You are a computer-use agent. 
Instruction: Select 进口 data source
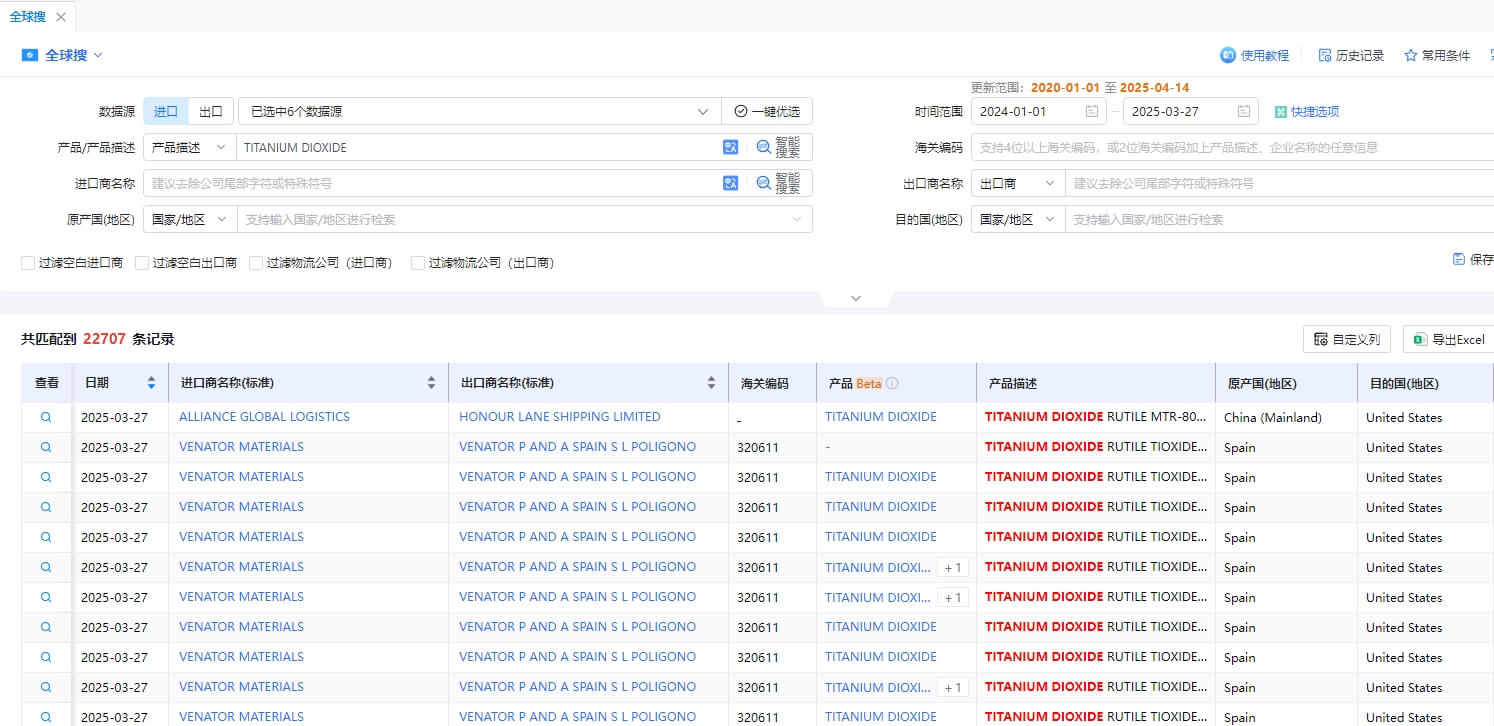[x=166, y=111]
